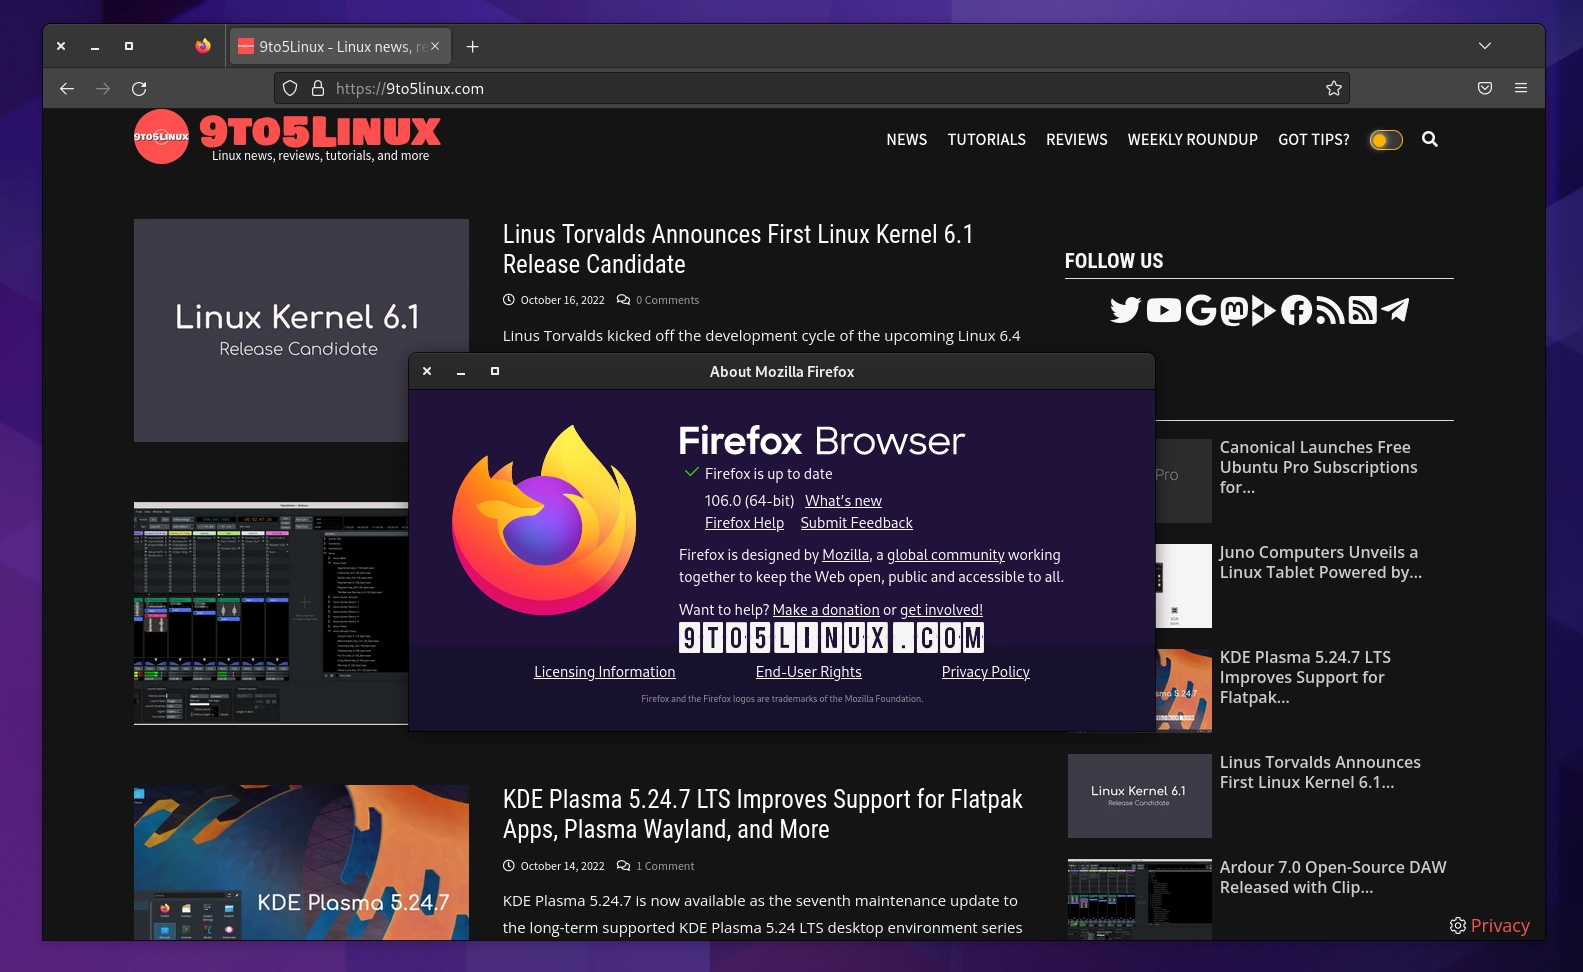Click the Make a donation link

tap(826, 610)
